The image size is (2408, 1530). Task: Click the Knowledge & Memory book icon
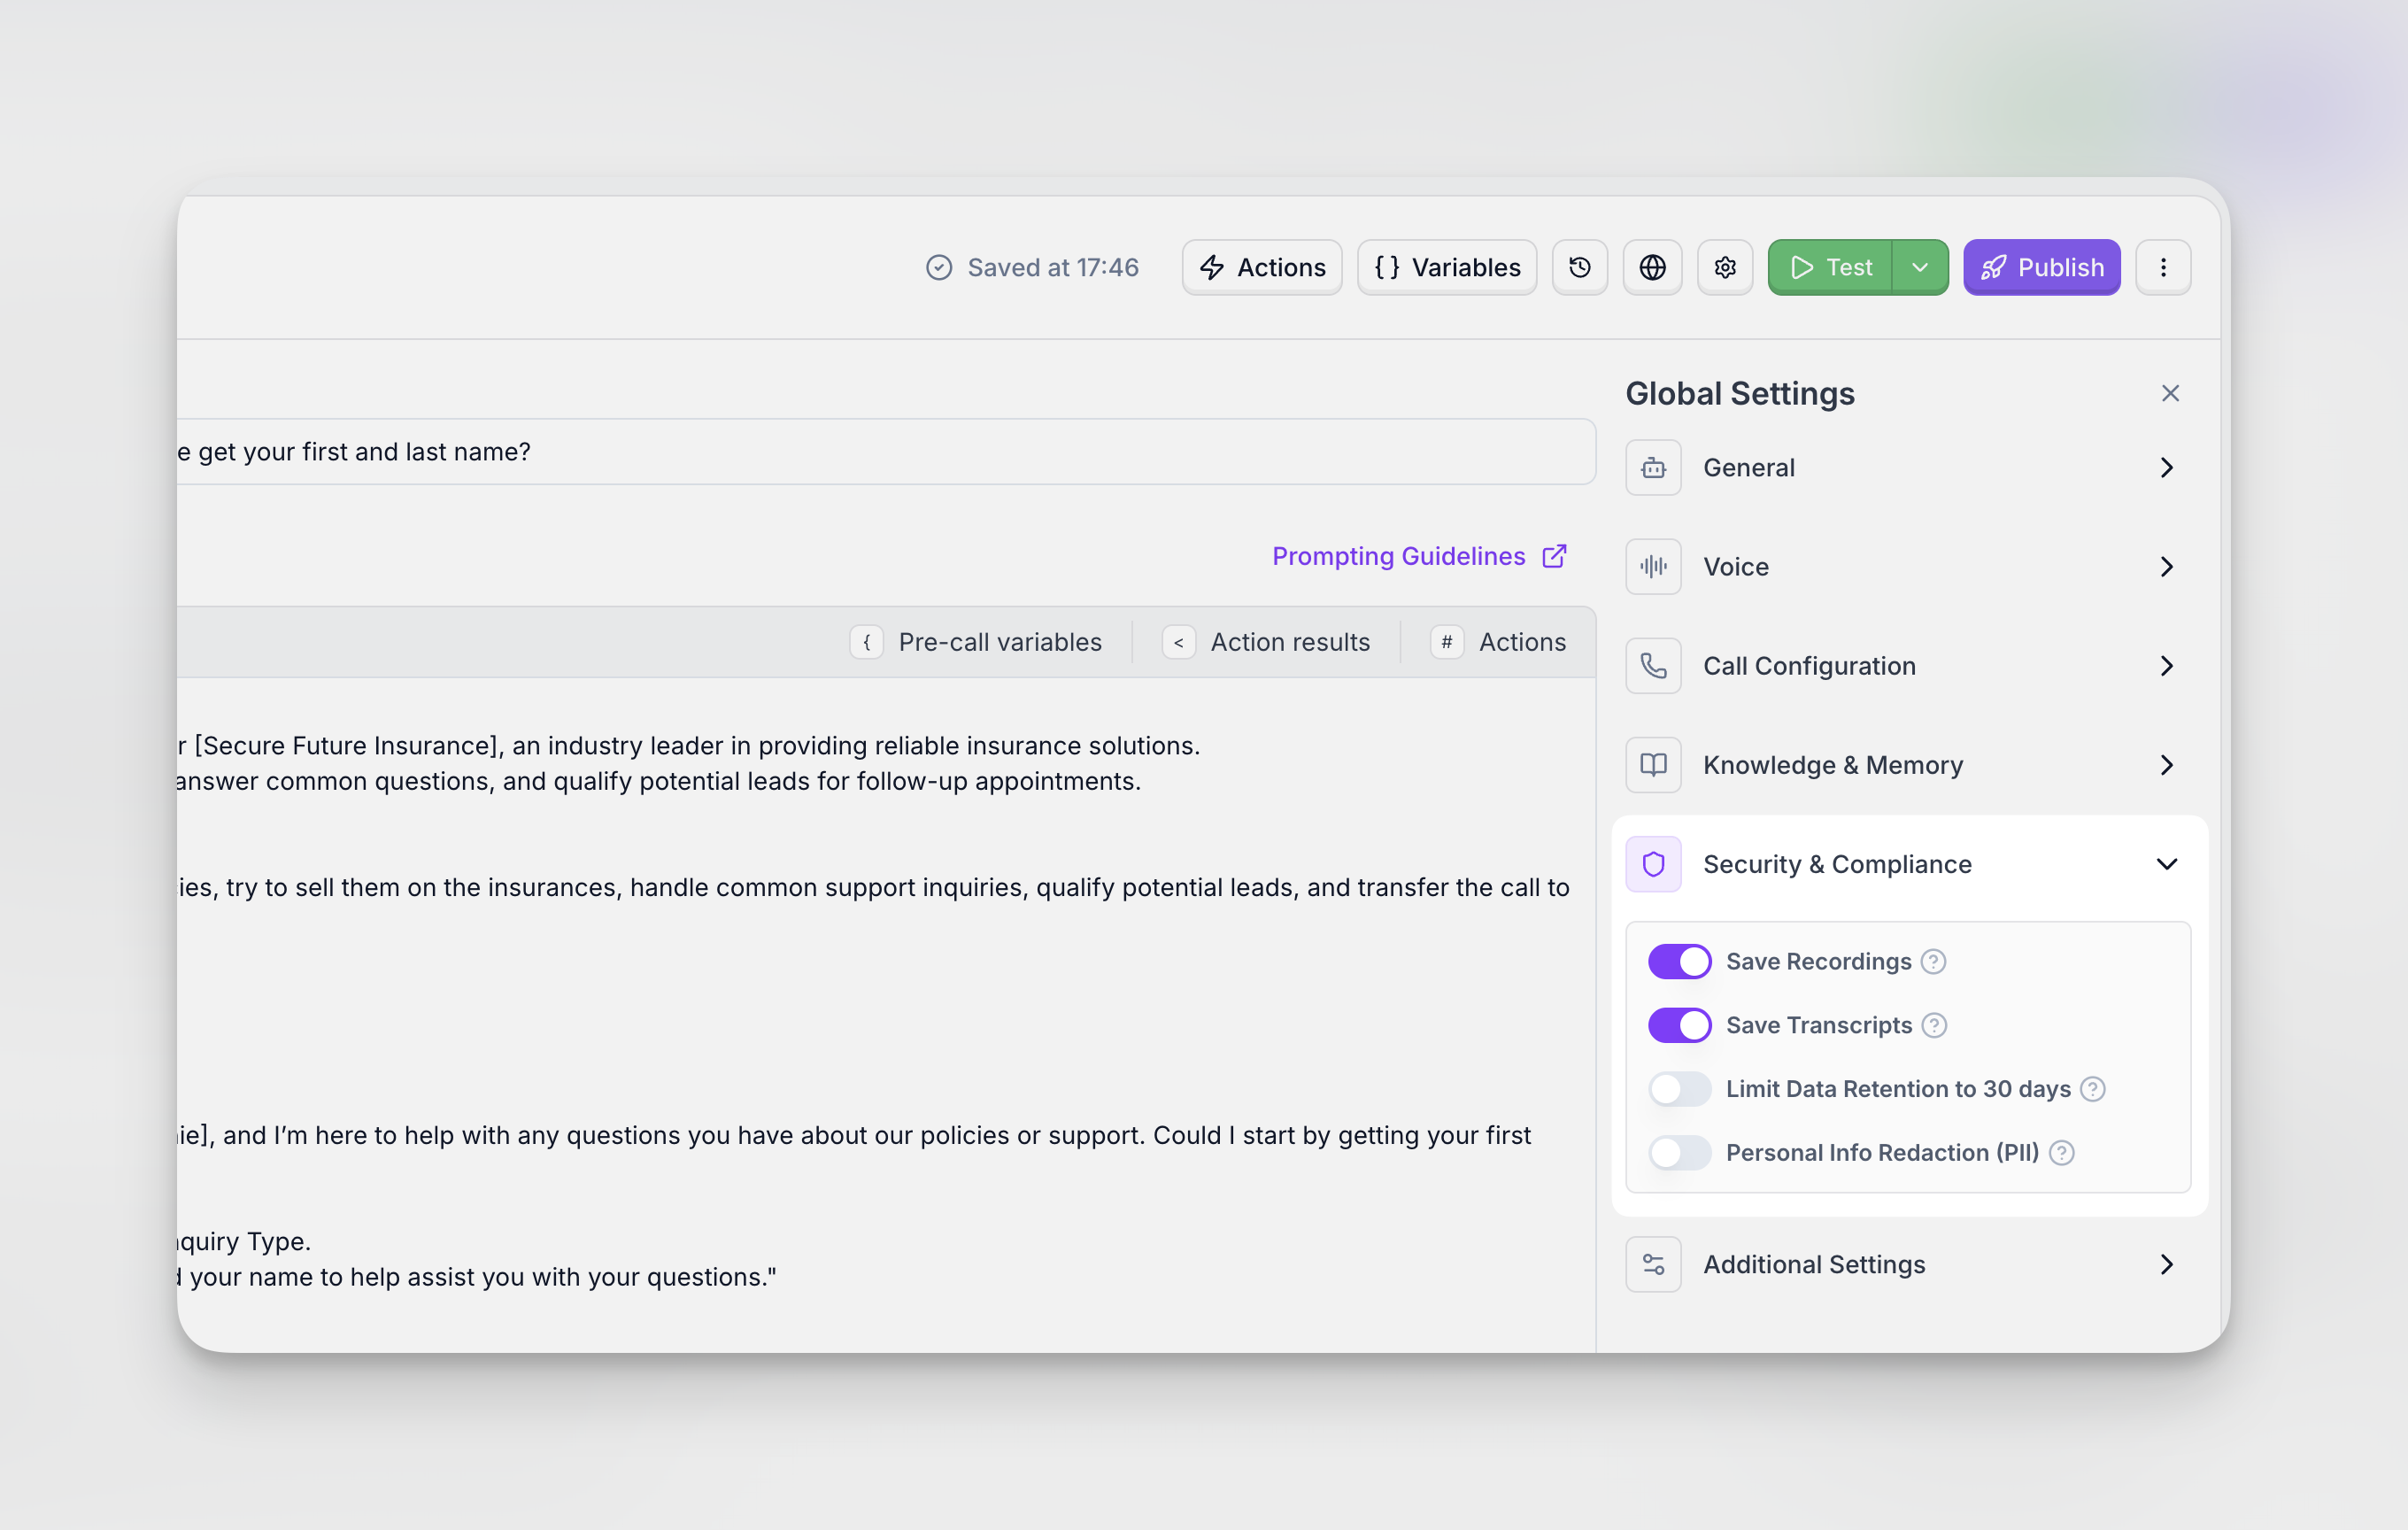tap(1653, 765)
